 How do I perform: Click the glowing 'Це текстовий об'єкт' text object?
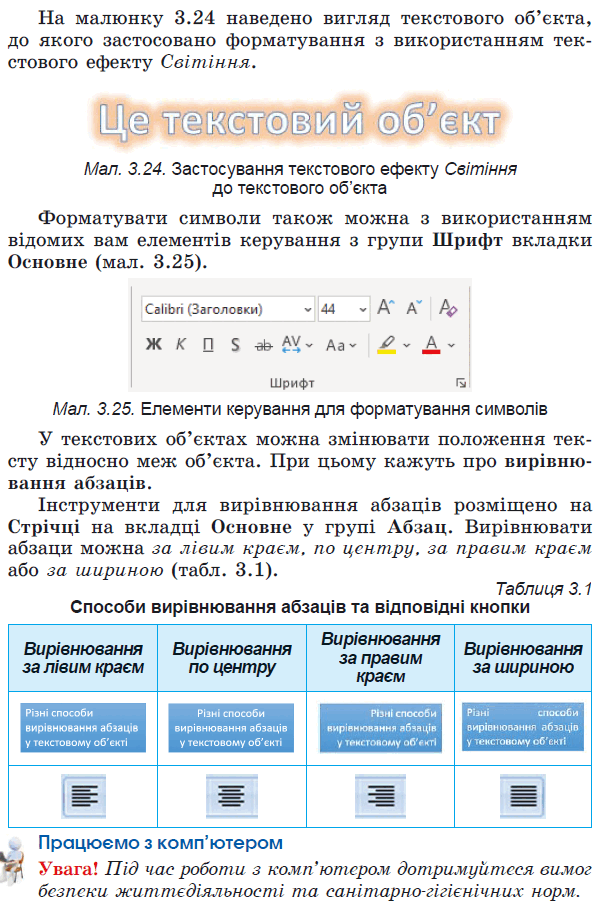tap(299, 121)
